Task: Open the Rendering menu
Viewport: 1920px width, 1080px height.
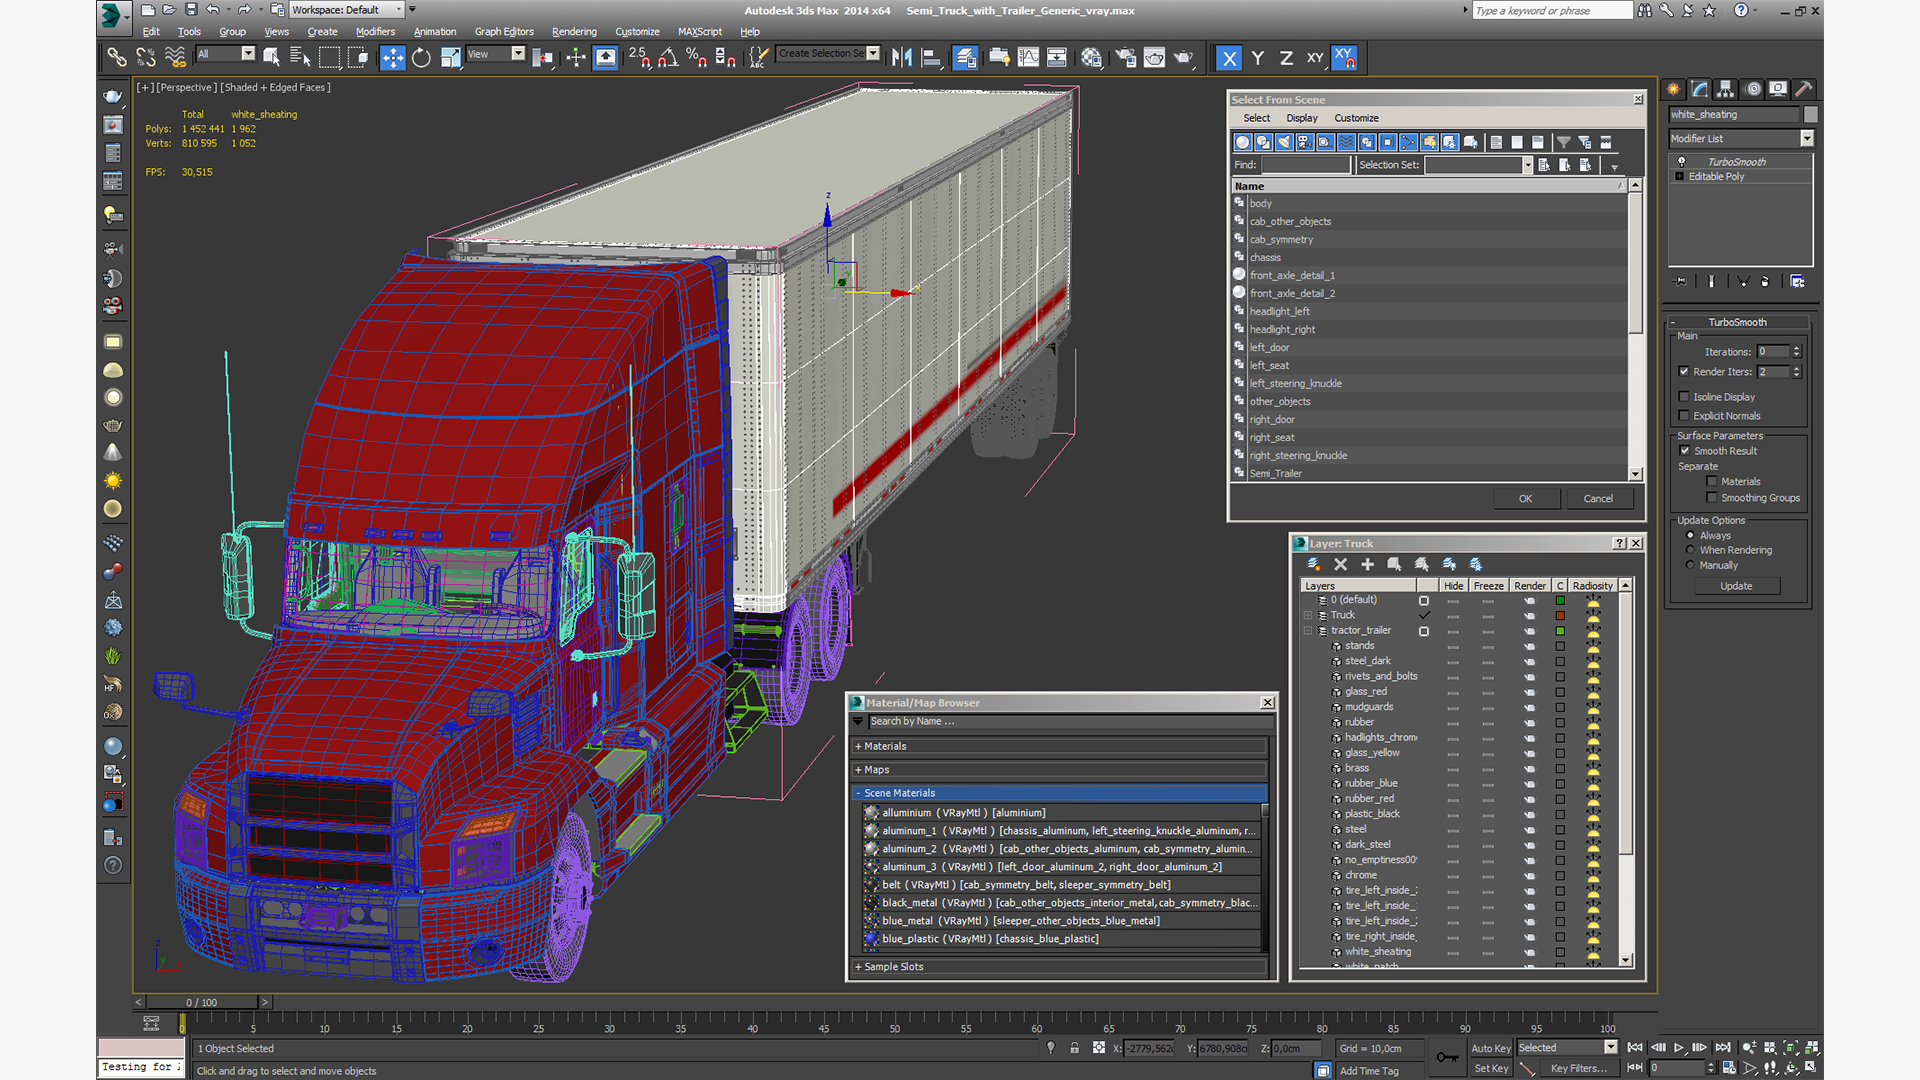Action: [x=574, y=32]
